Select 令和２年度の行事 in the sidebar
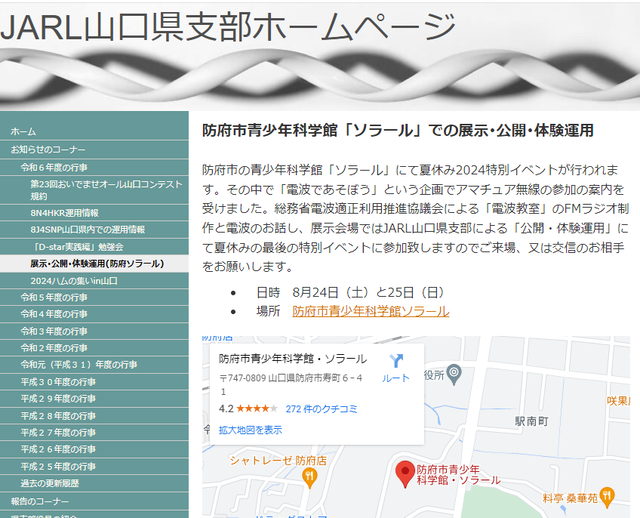This screenshot has width=640, height=518. coord(94,348)
